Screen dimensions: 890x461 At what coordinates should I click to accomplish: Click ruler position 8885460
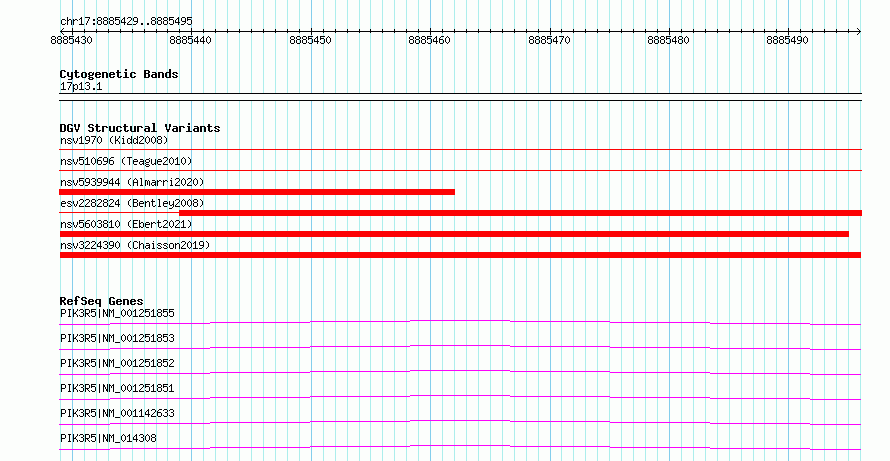tap(430, 40)
